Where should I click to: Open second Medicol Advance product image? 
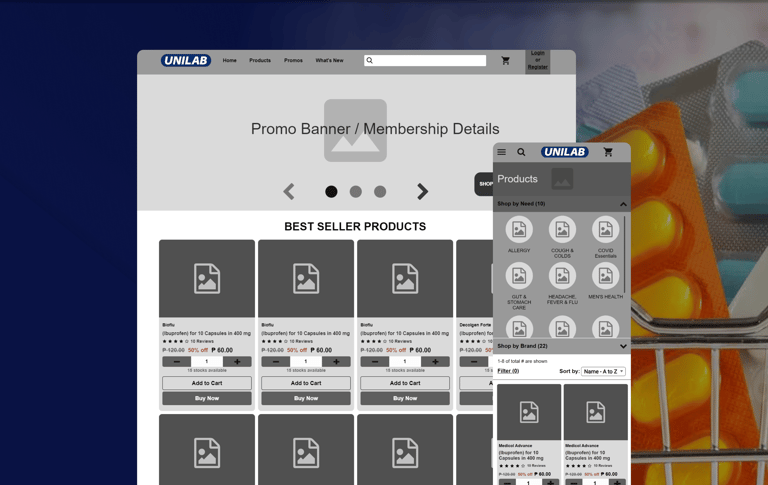pos(596,412)
